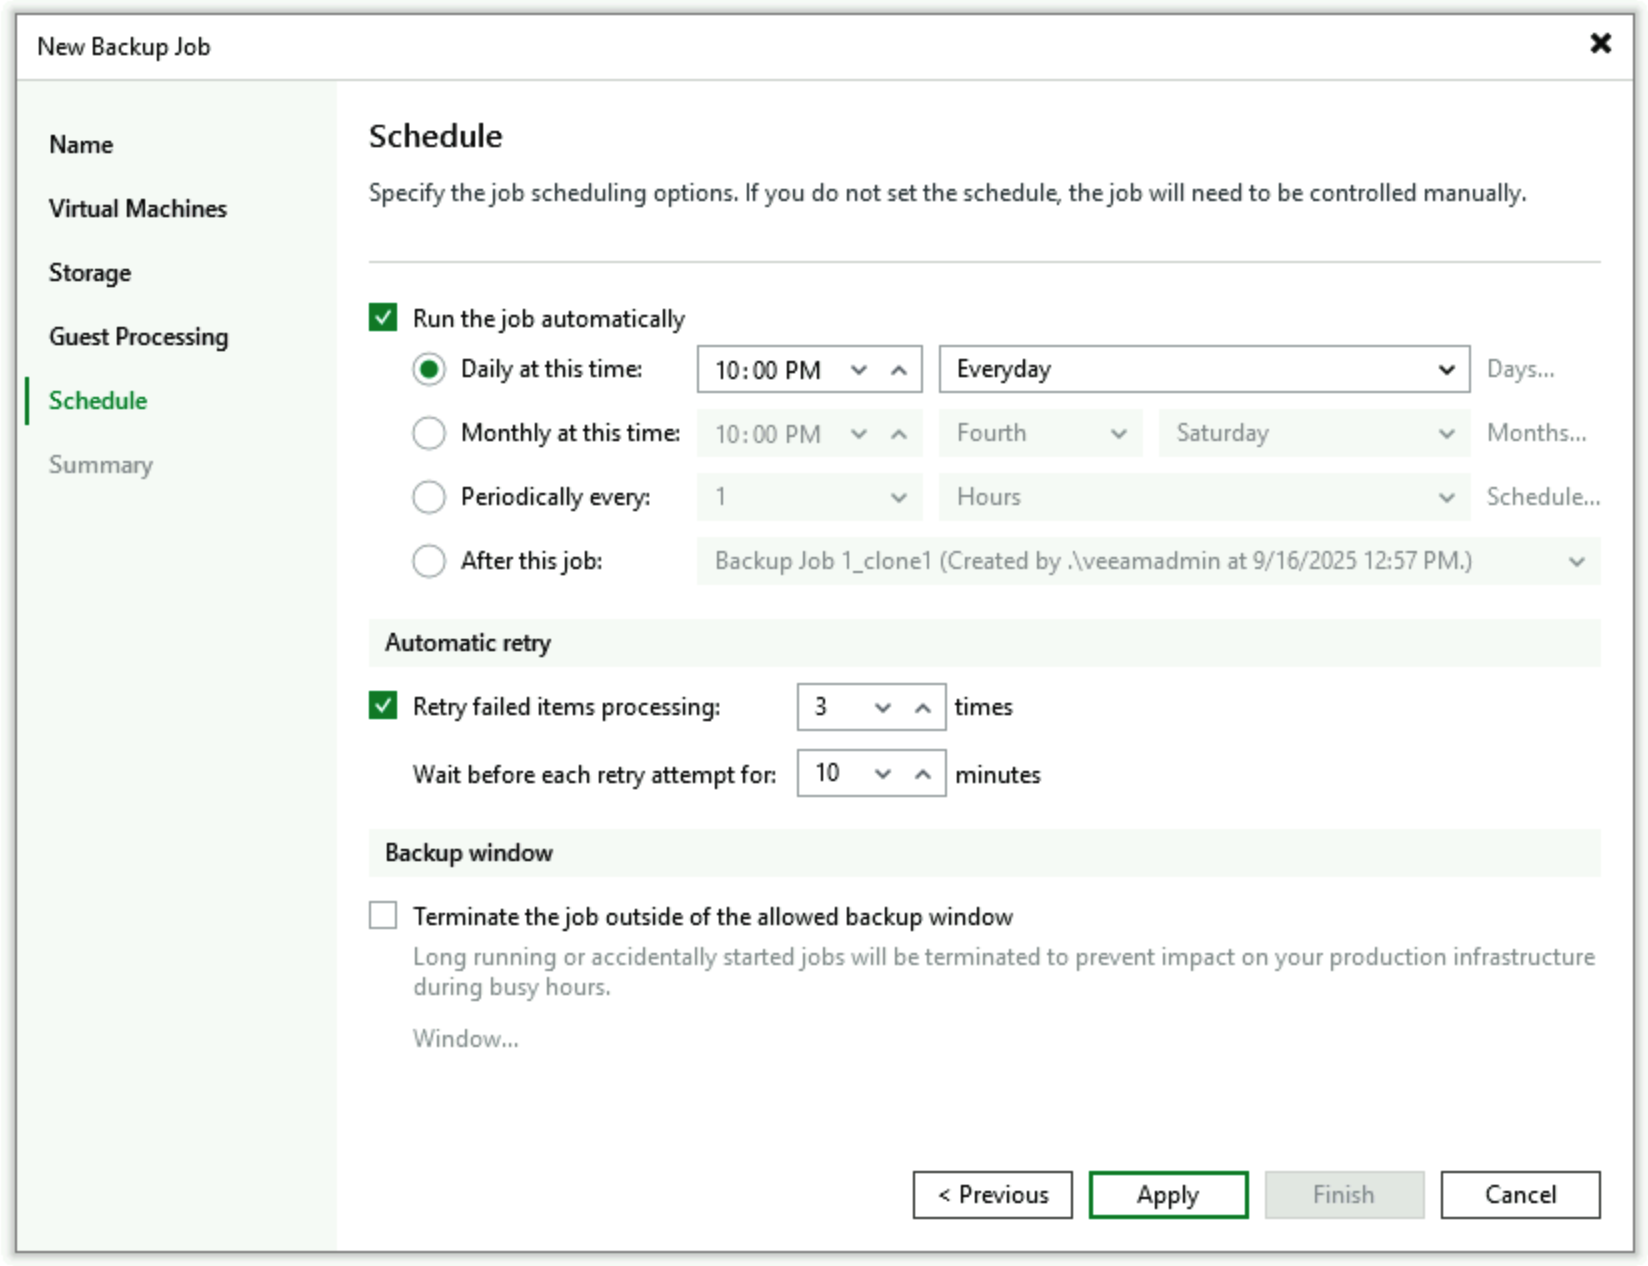Screen dimensions: 1648x1266
Task: Switch to Virtual Machines step
Action: [x=137, y=209]
